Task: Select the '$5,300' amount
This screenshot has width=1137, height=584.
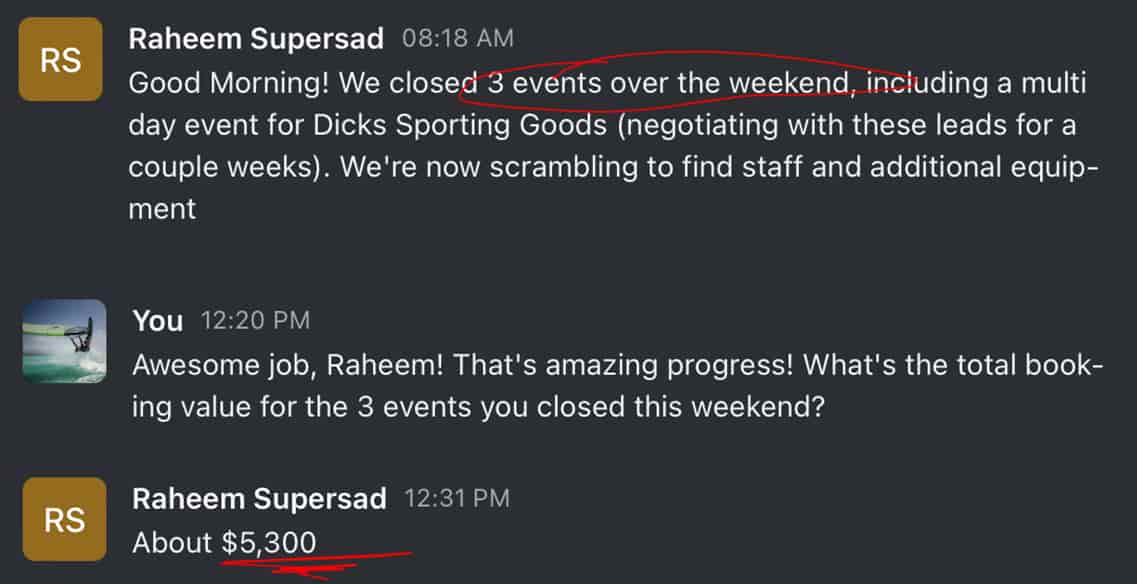Action: tap(269, 543)
